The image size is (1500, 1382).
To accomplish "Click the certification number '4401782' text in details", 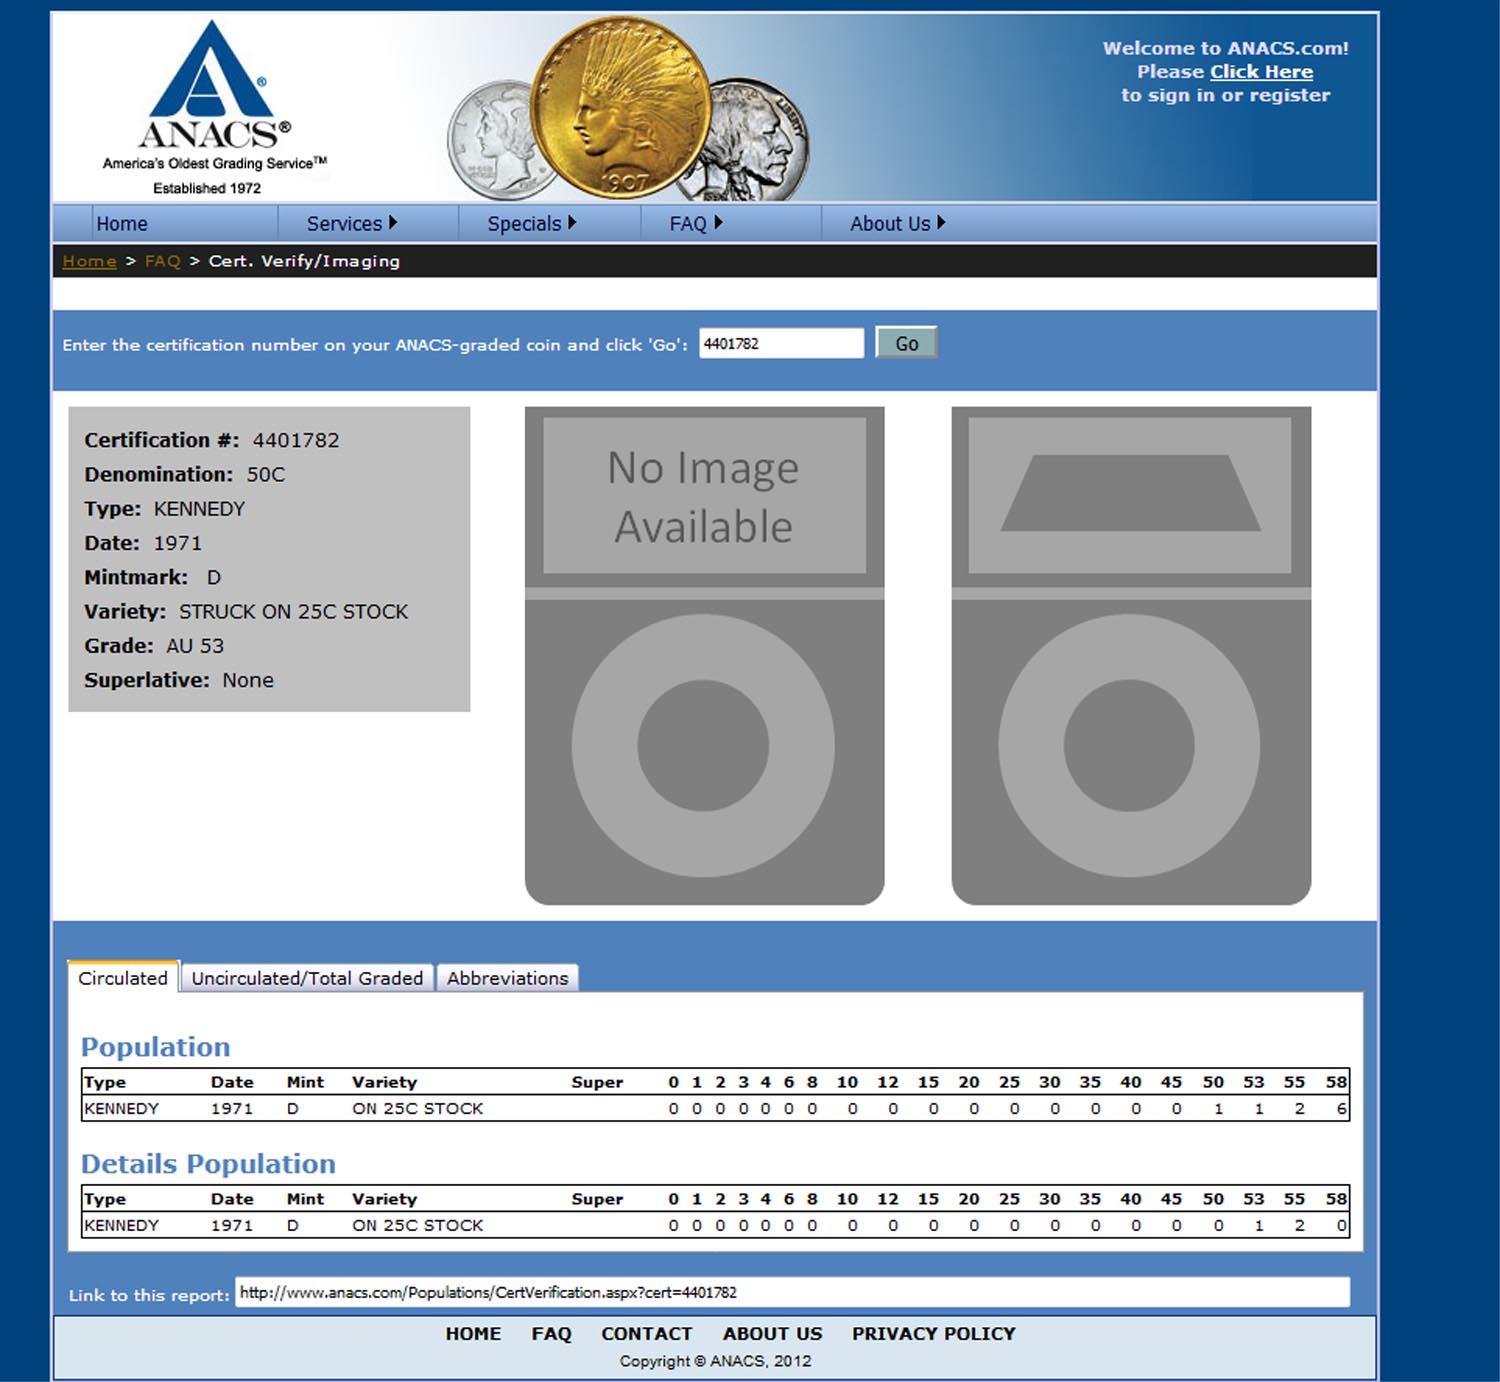I will tap(296, 440).
